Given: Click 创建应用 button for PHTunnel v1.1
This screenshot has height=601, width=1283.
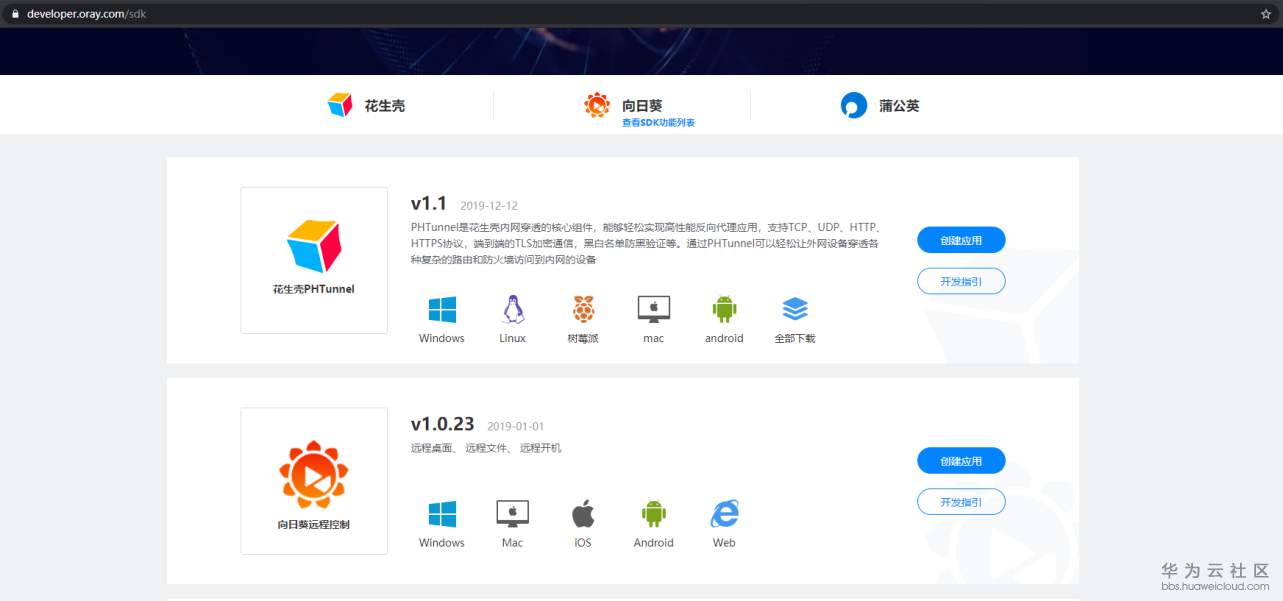Looking at the screenshot, I should coord(961,240).
